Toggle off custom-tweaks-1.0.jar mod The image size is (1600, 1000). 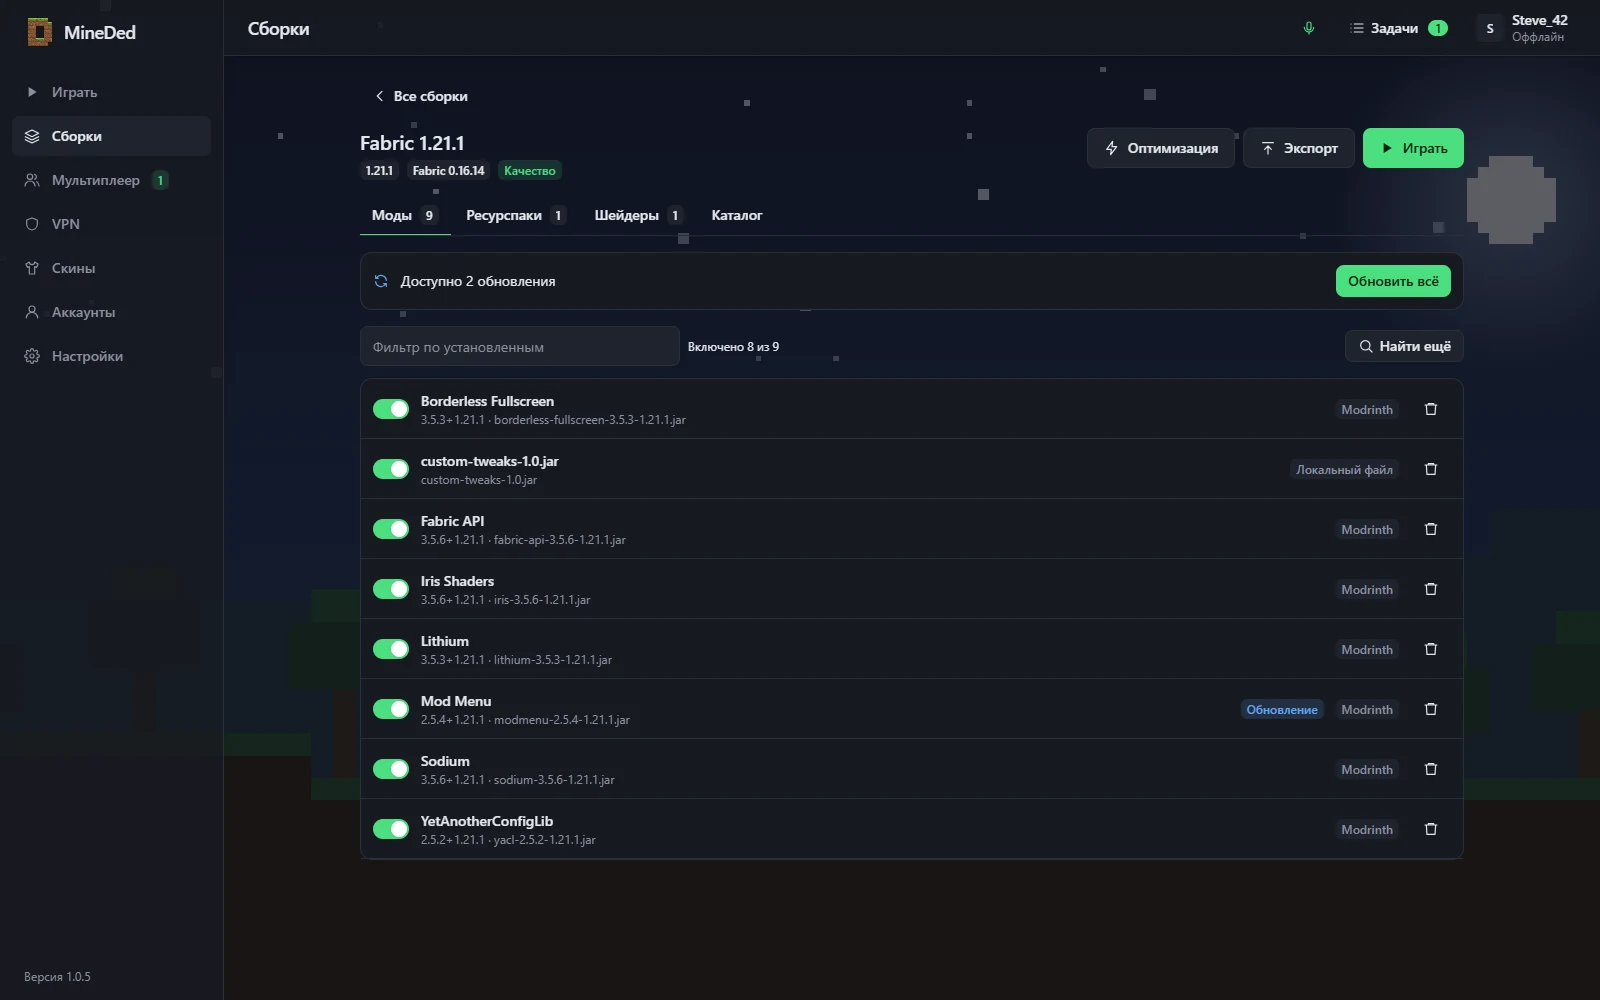(x=391, y=469)
